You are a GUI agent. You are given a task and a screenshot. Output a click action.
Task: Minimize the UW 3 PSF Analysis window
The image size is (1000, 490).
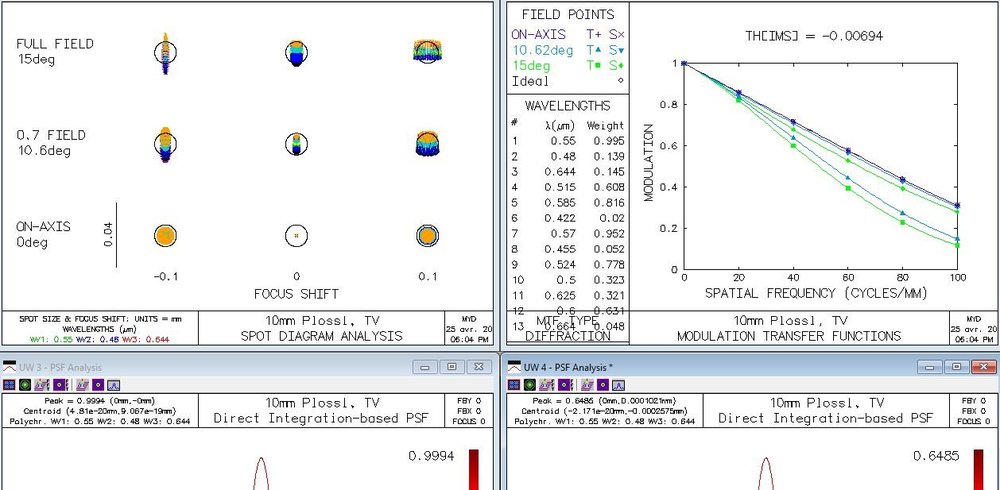(425, 367)
